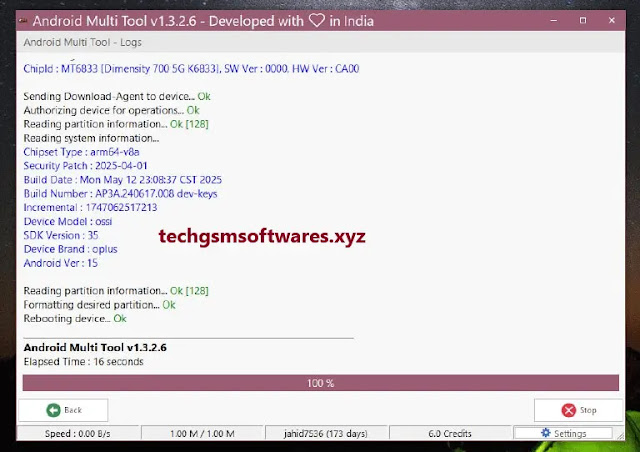The image size is (640, 452).
Task: Click the jahid7536 (173 days) account entry
Action: tap(326, 434)
